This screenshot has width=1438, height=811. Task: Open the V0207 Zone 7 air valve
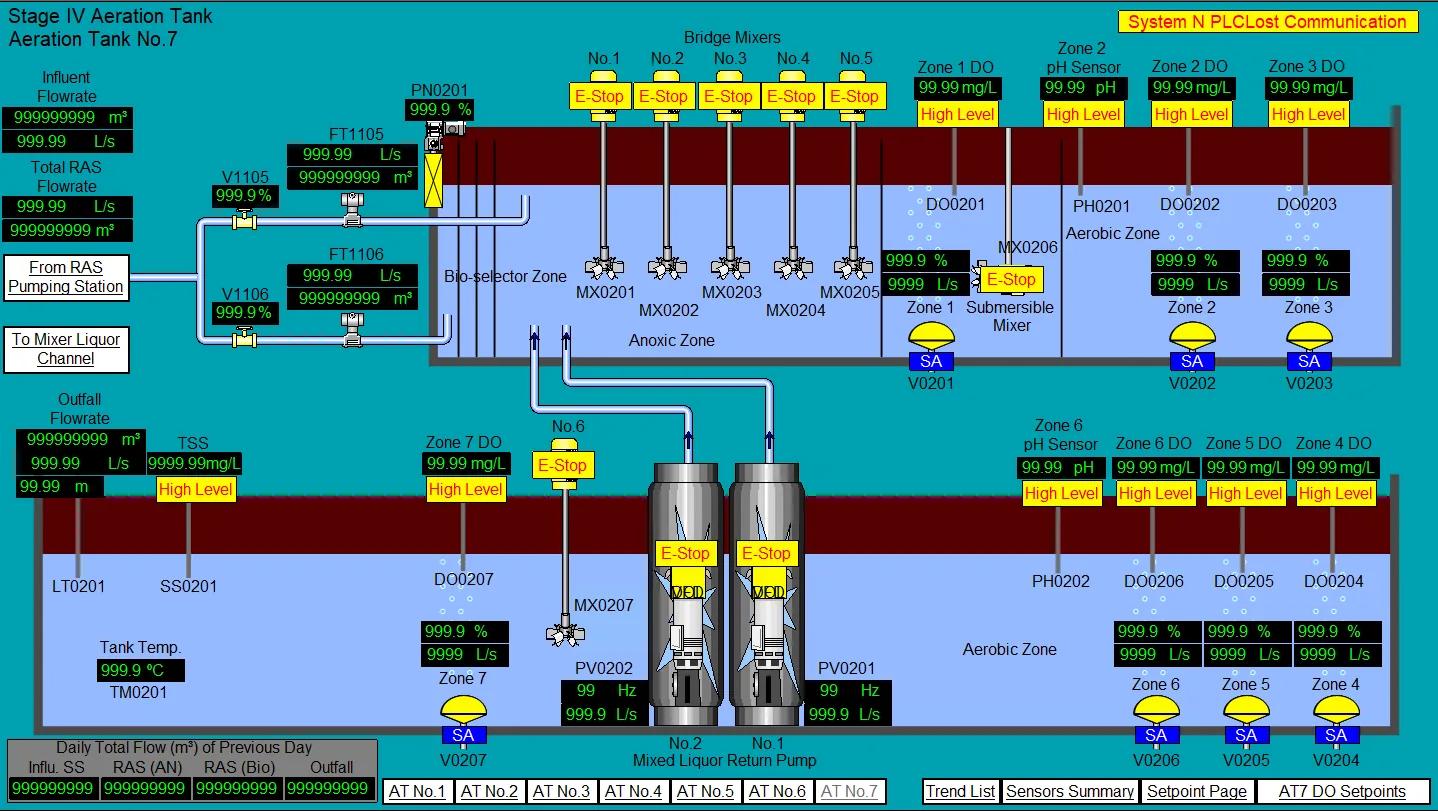point(464,722)
